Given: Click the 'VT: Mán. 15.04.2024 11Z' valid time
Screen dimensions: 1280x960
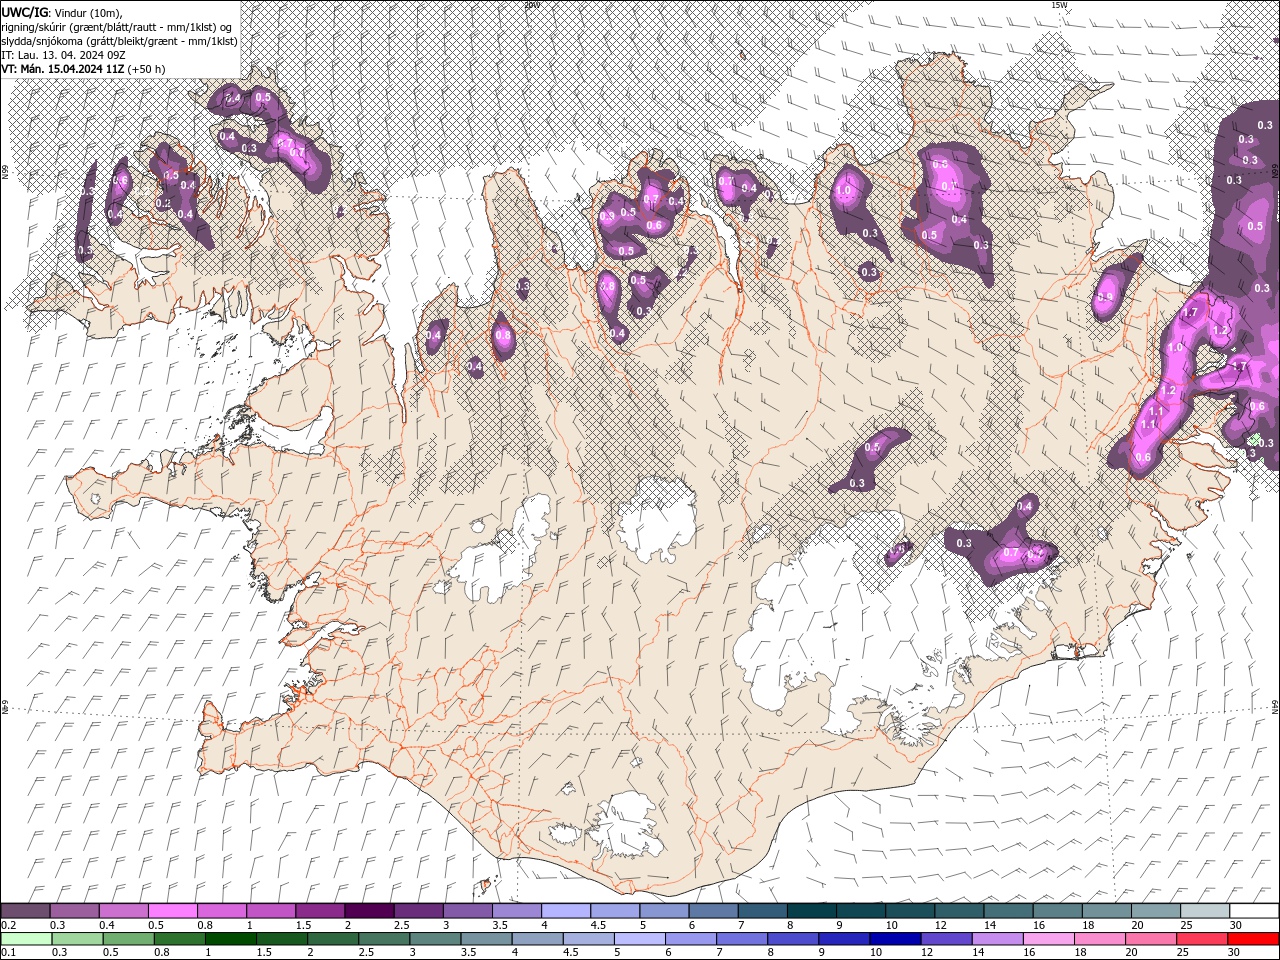Looking at the screenshot, I should 62,69.
